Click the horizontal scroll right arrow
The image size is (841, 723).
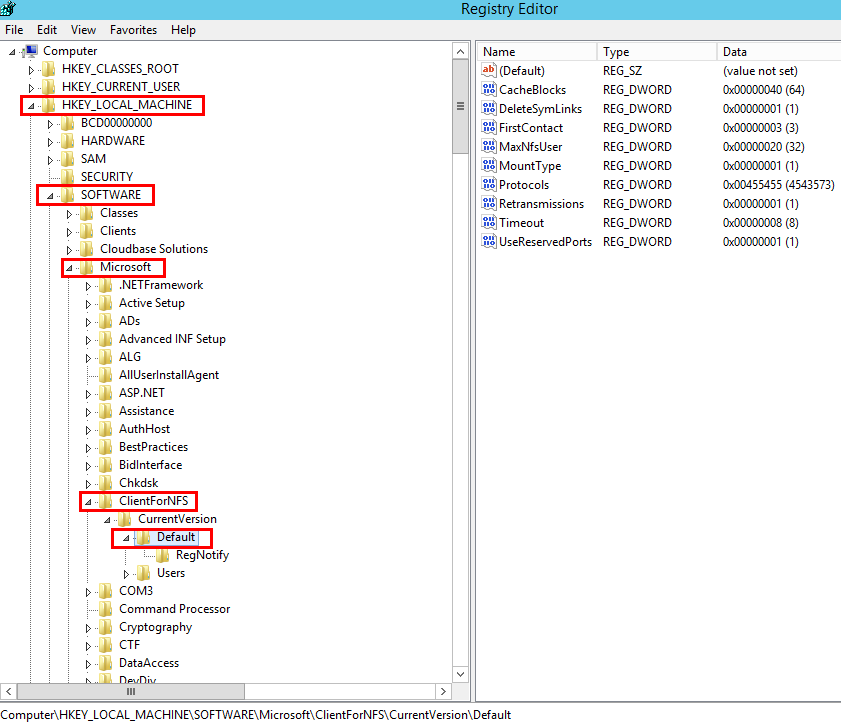tap(443, 691)
